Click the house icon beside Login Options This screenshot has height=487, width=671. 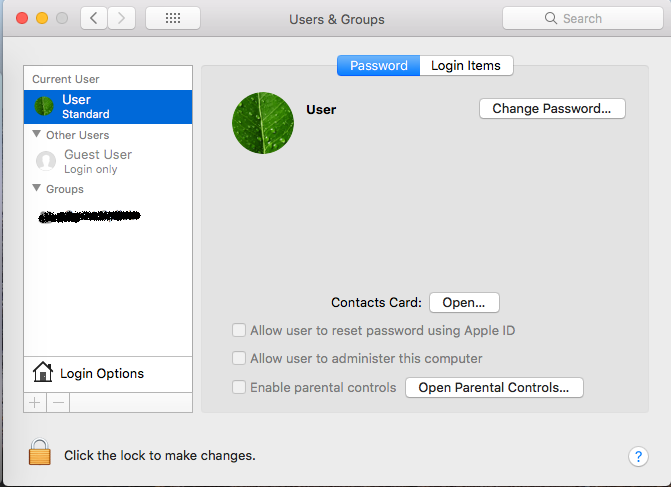[43, 371]
